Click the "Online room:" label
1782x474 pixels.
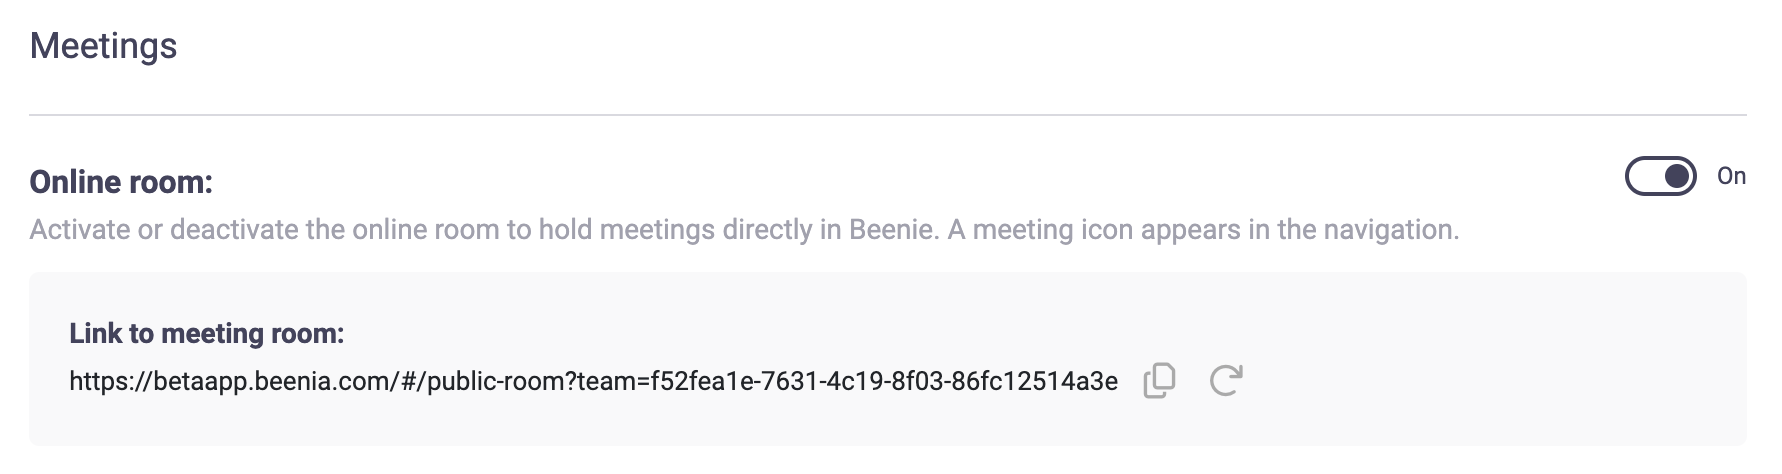pos(121,182)
